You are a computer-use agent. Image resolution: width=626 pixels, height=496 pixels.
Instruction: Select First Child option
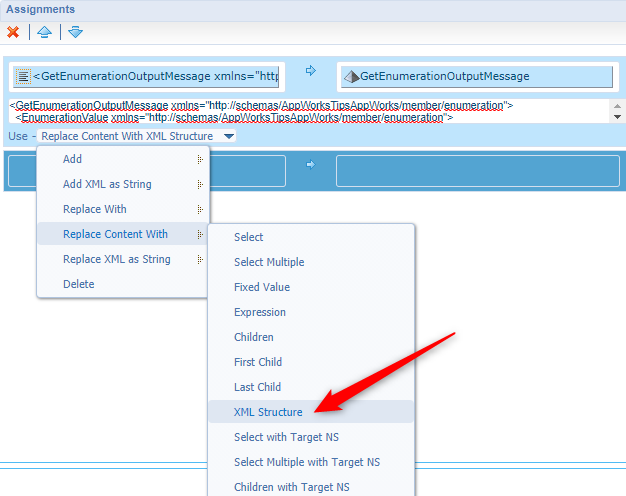pyautogui.click(x=257, y=362)
